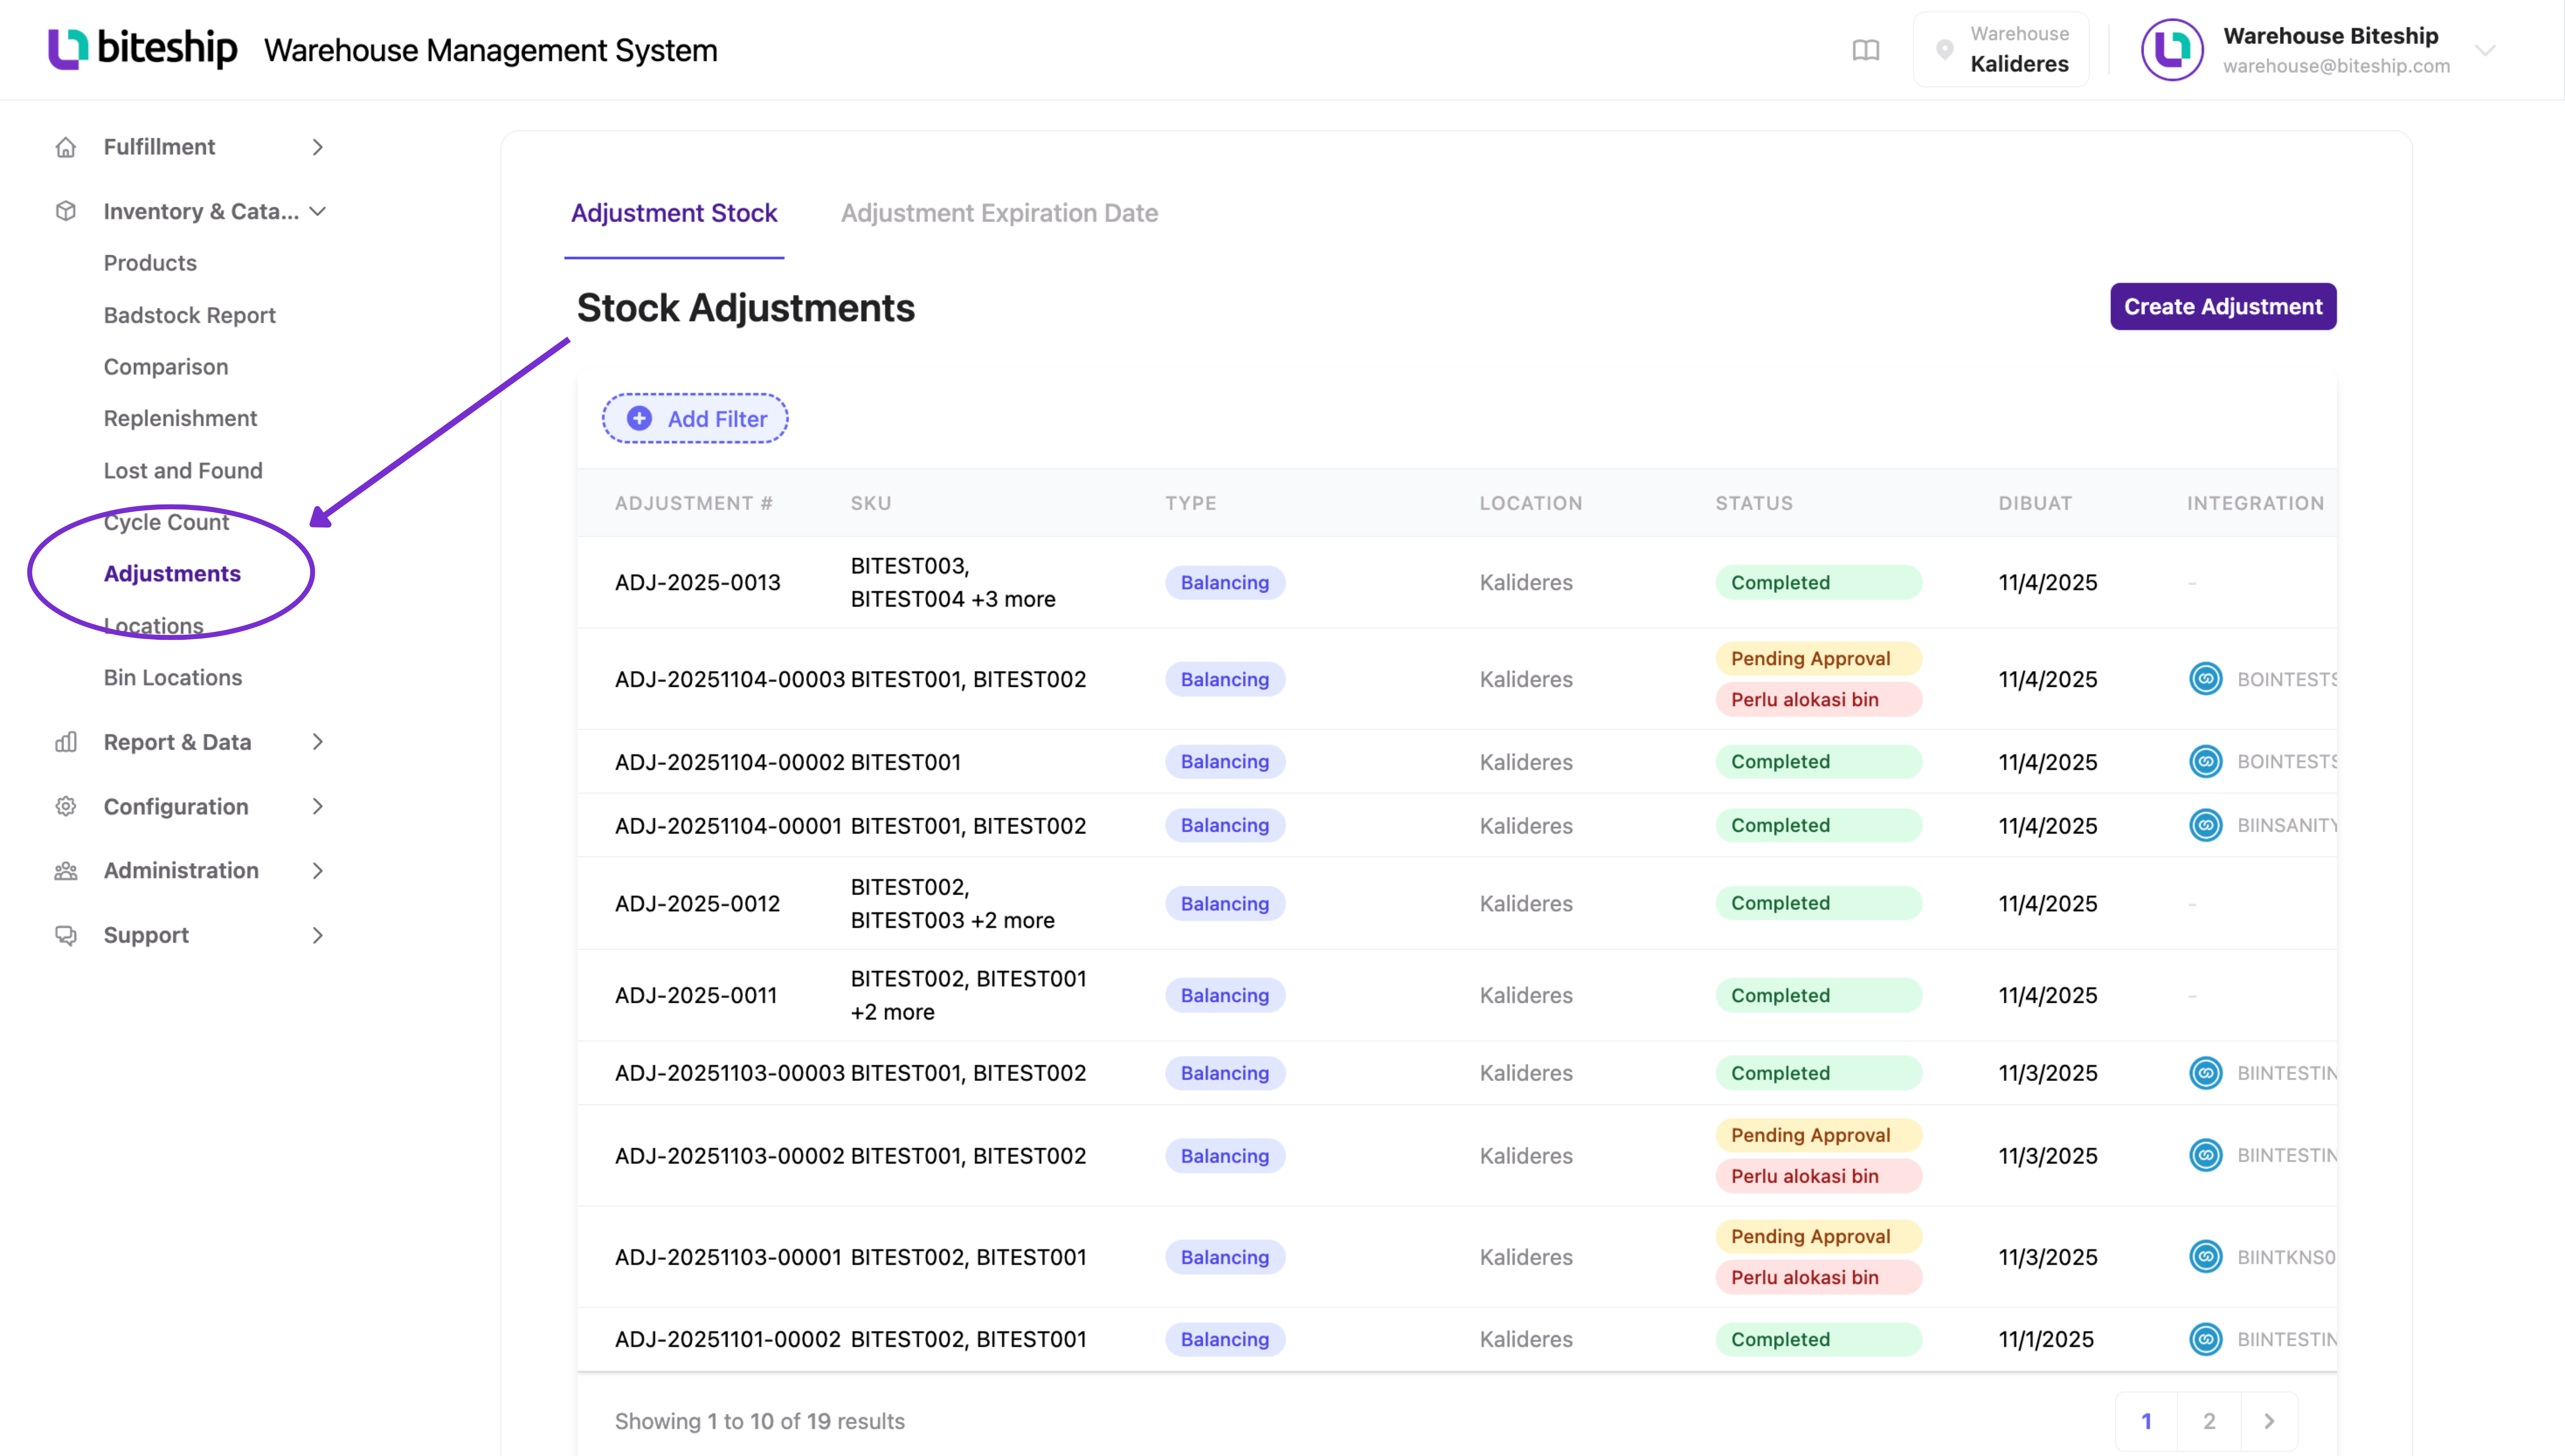Go to pagination page 2

(x=2209, y=1421)
